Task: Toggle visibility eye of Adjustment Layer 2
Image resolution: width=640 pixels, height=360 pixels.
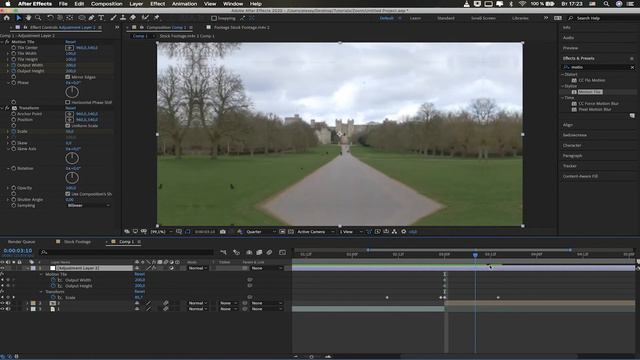Action: [x=2, y=268]
